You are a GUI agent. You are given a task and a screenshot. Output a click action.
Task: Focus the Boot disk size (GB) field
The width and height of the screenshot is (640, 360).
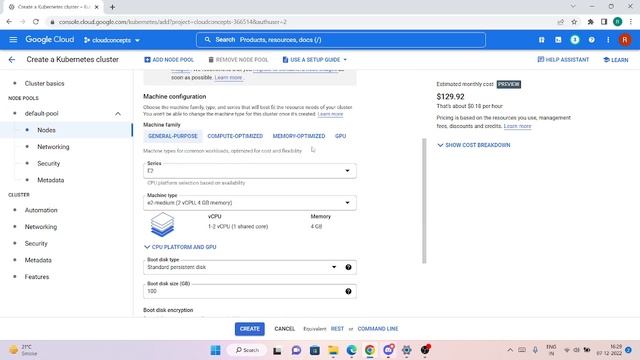coord(249,291)
